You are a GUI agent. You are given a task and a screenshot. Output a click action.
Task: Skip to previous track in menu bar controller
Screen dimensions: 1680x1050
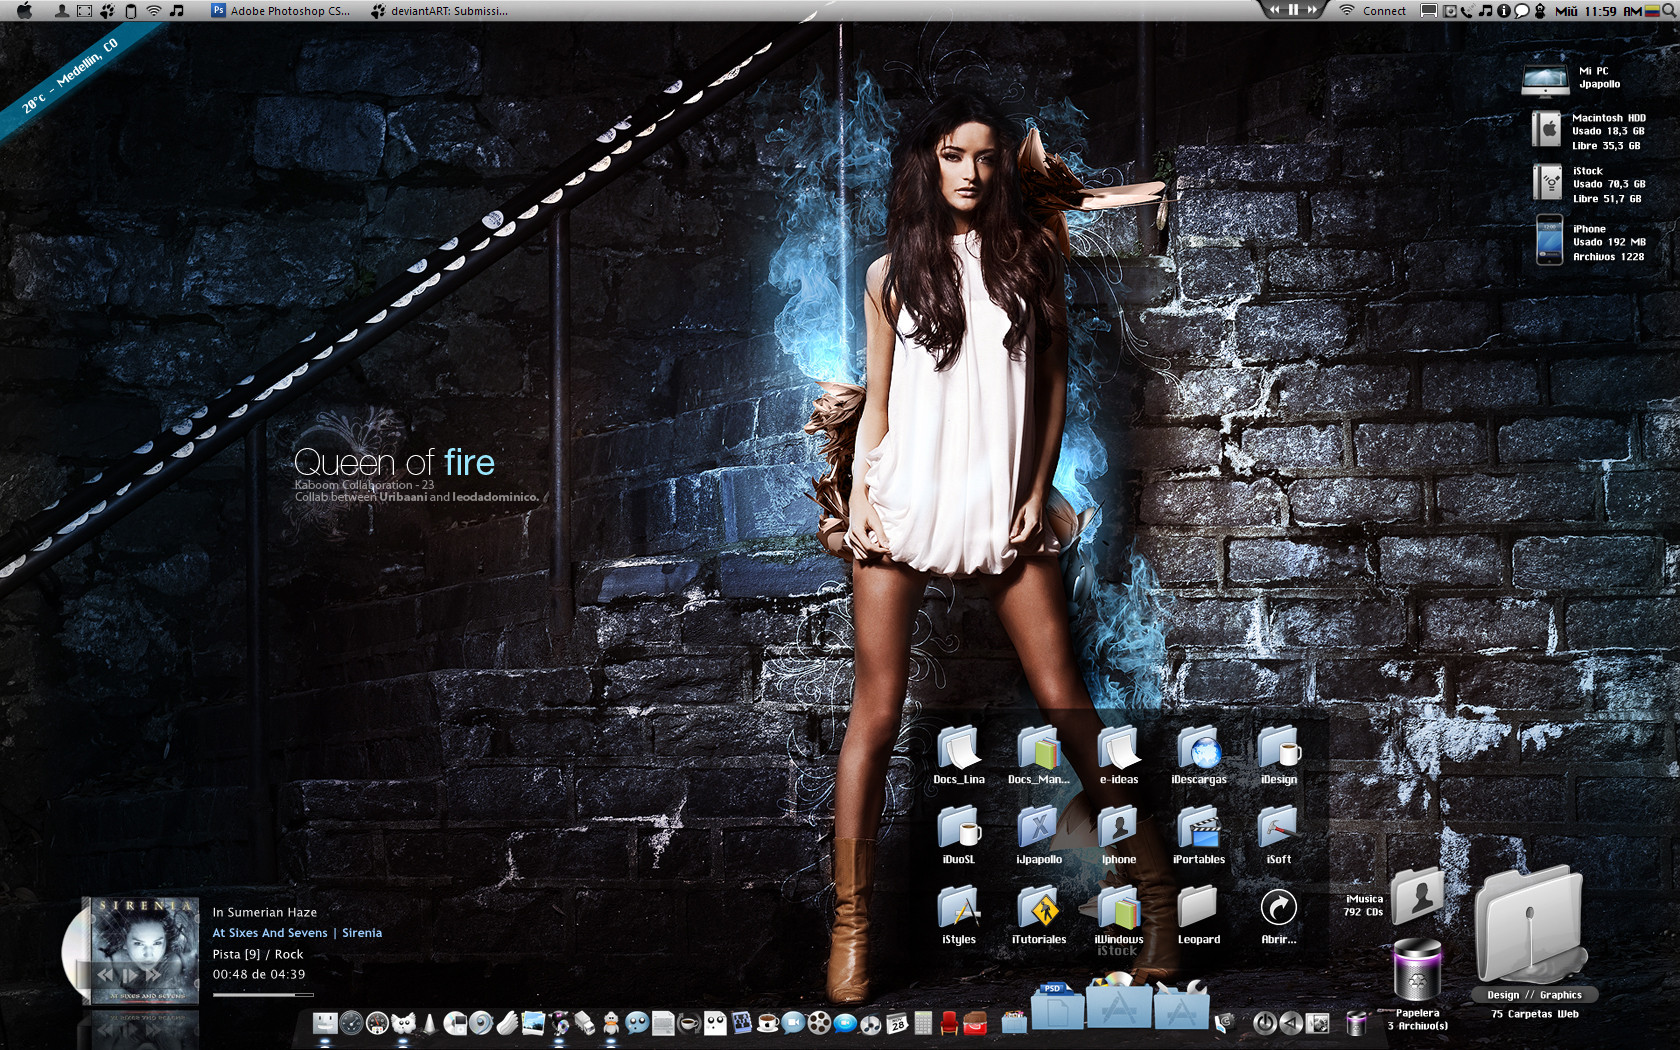click(x=1274, y=10)
